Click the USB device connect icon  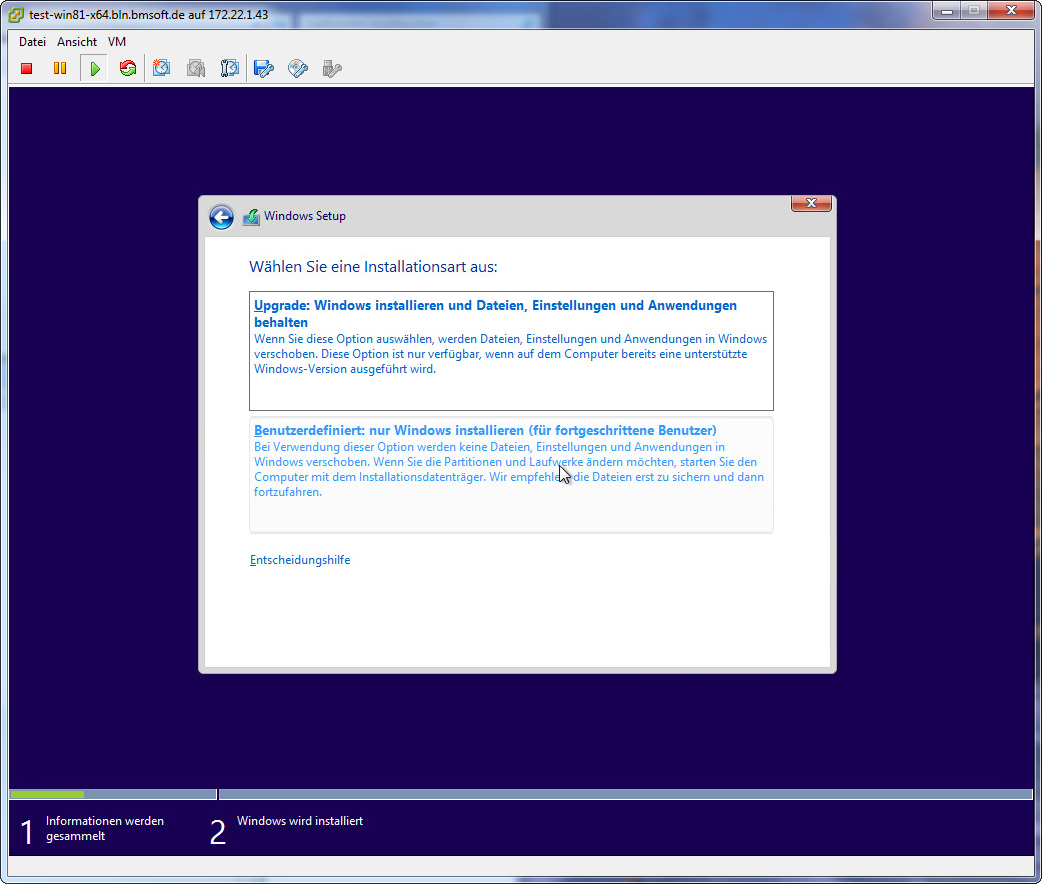click(x=332, y=69)
